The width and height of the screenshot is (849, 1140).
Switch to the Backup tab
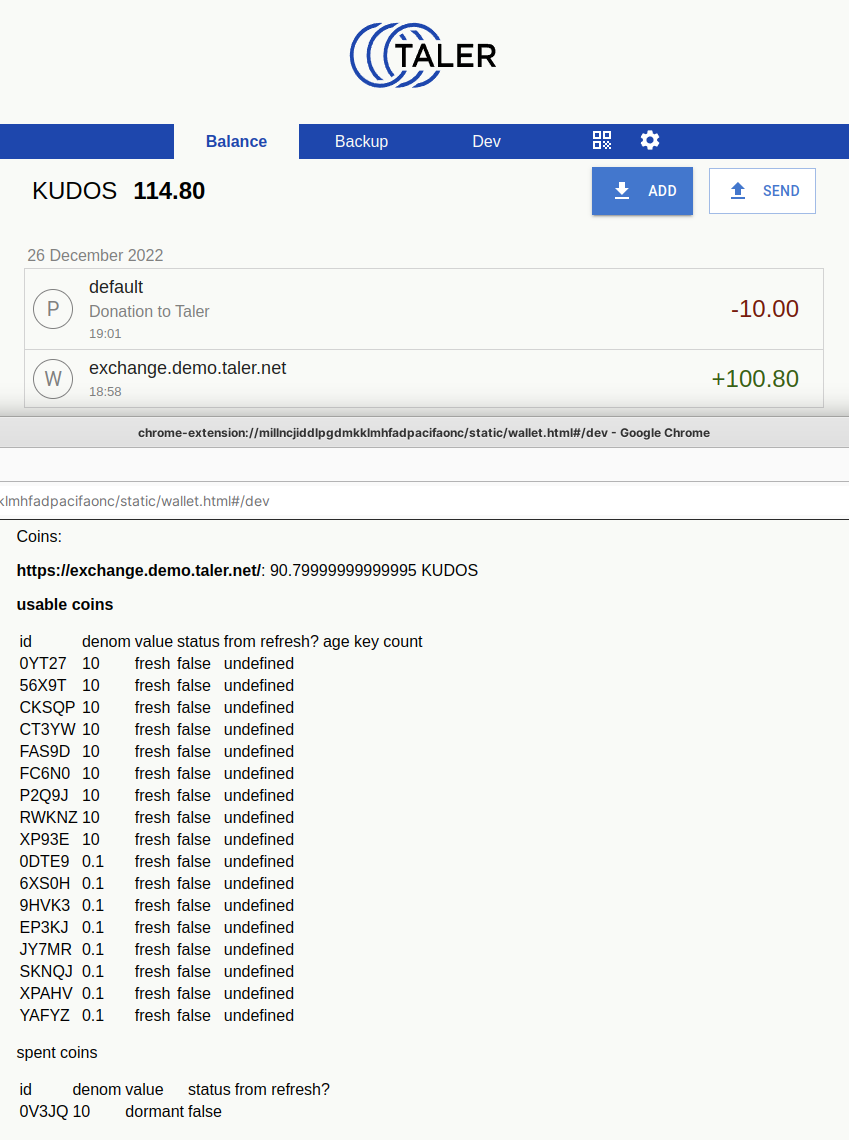(x=361, y=141)
